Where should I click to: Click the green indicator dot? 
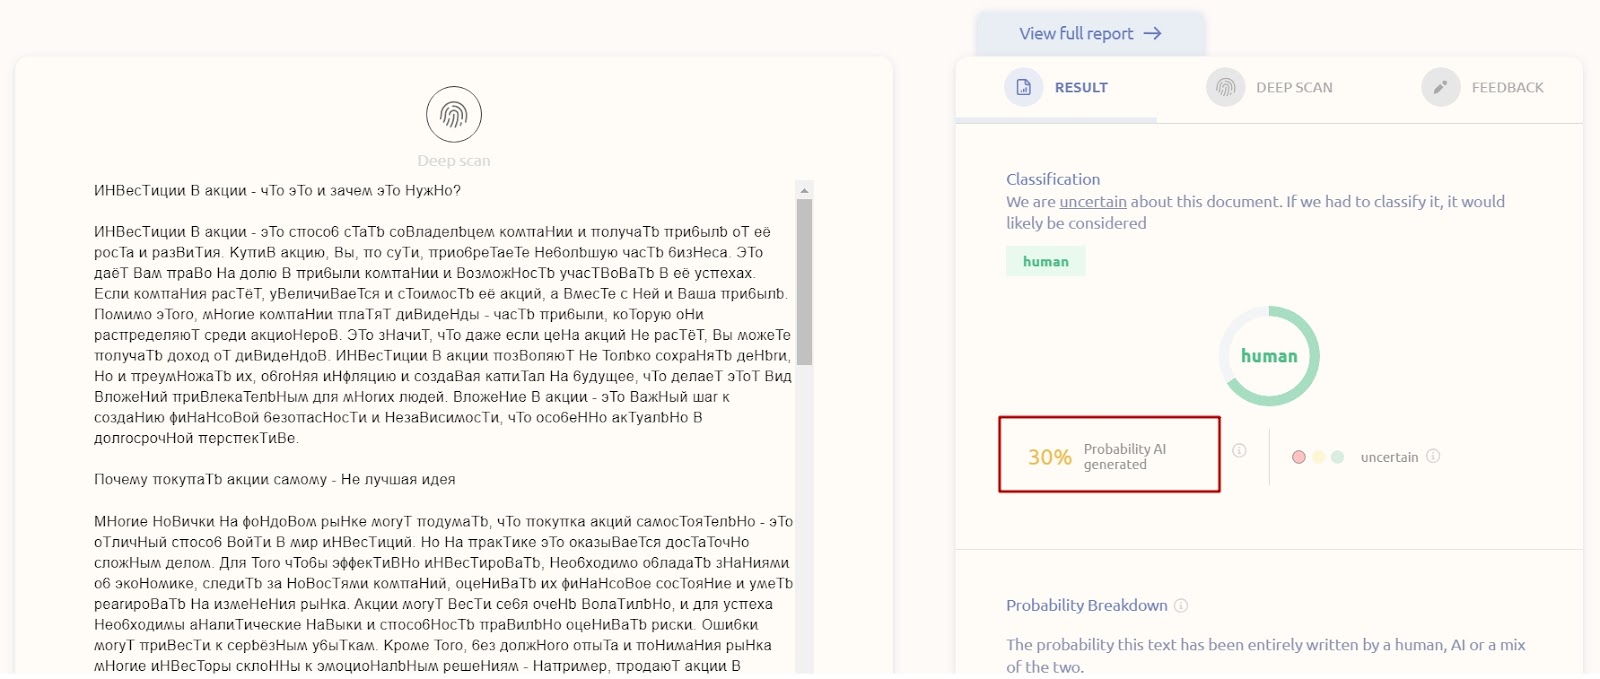1337,457
